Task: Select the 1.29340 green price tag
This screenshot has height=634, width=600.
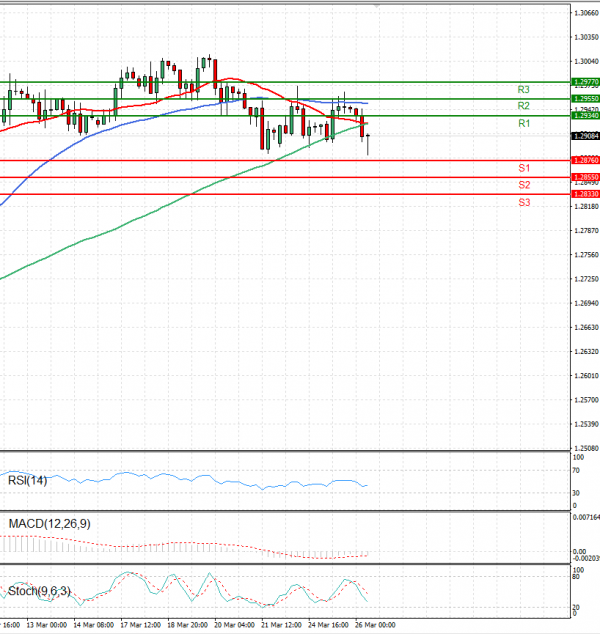Action: point(586,116)
